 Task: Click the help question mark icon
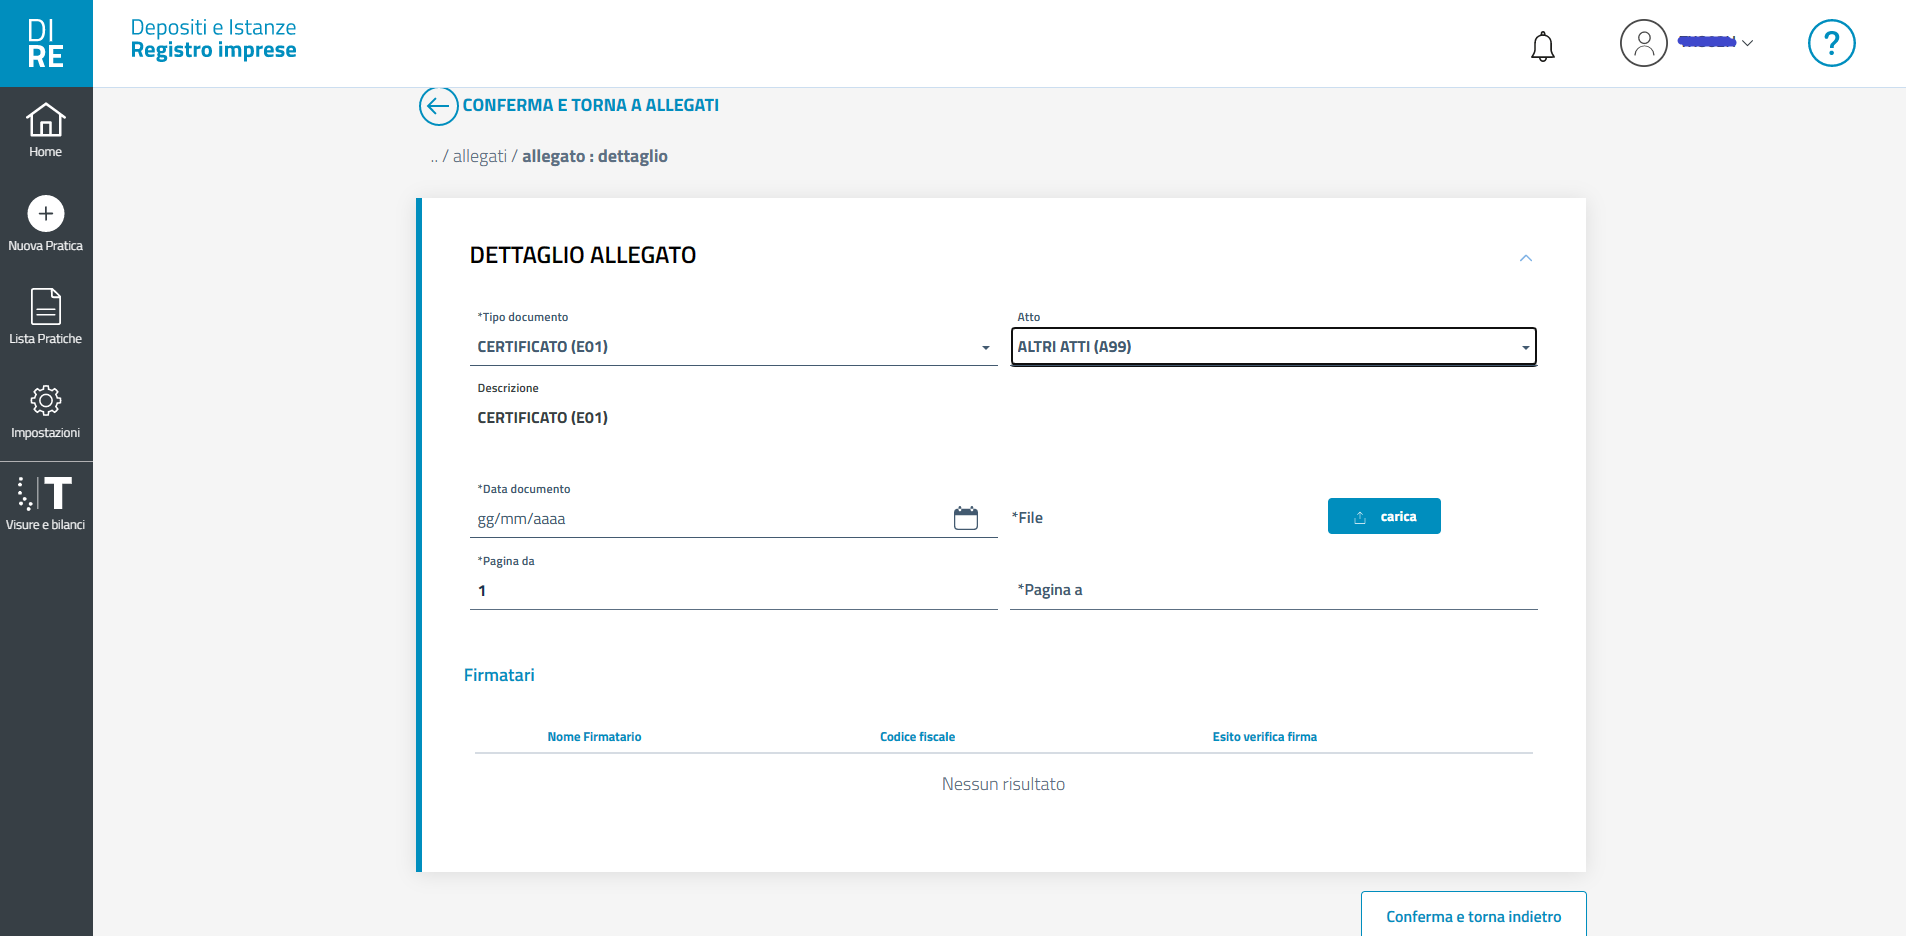pos(1830,44)
